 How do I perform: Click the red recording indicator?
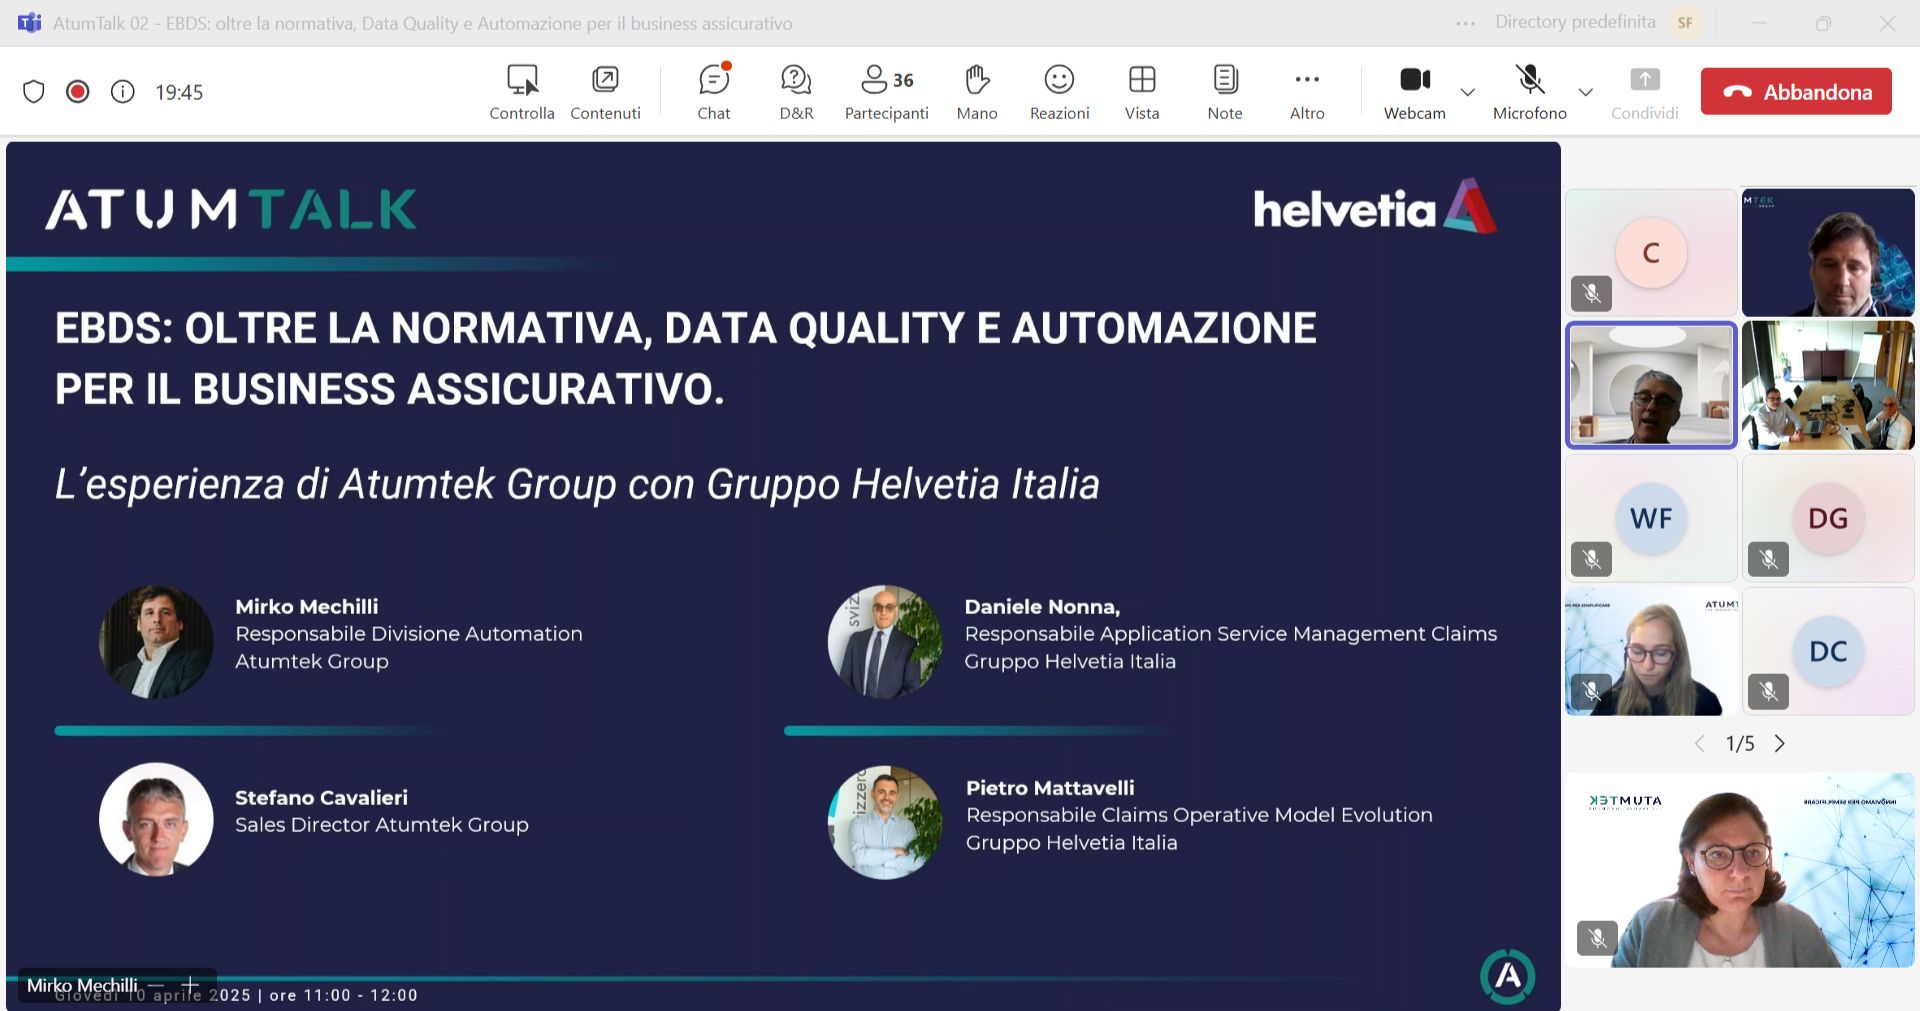78,92
